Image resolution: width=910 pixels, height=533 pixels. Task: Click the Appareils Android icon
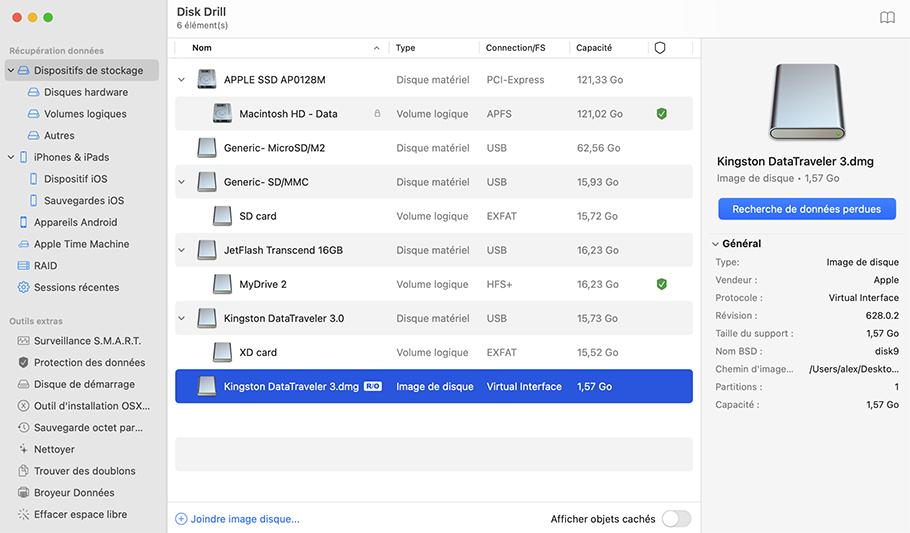coord(23,222)
